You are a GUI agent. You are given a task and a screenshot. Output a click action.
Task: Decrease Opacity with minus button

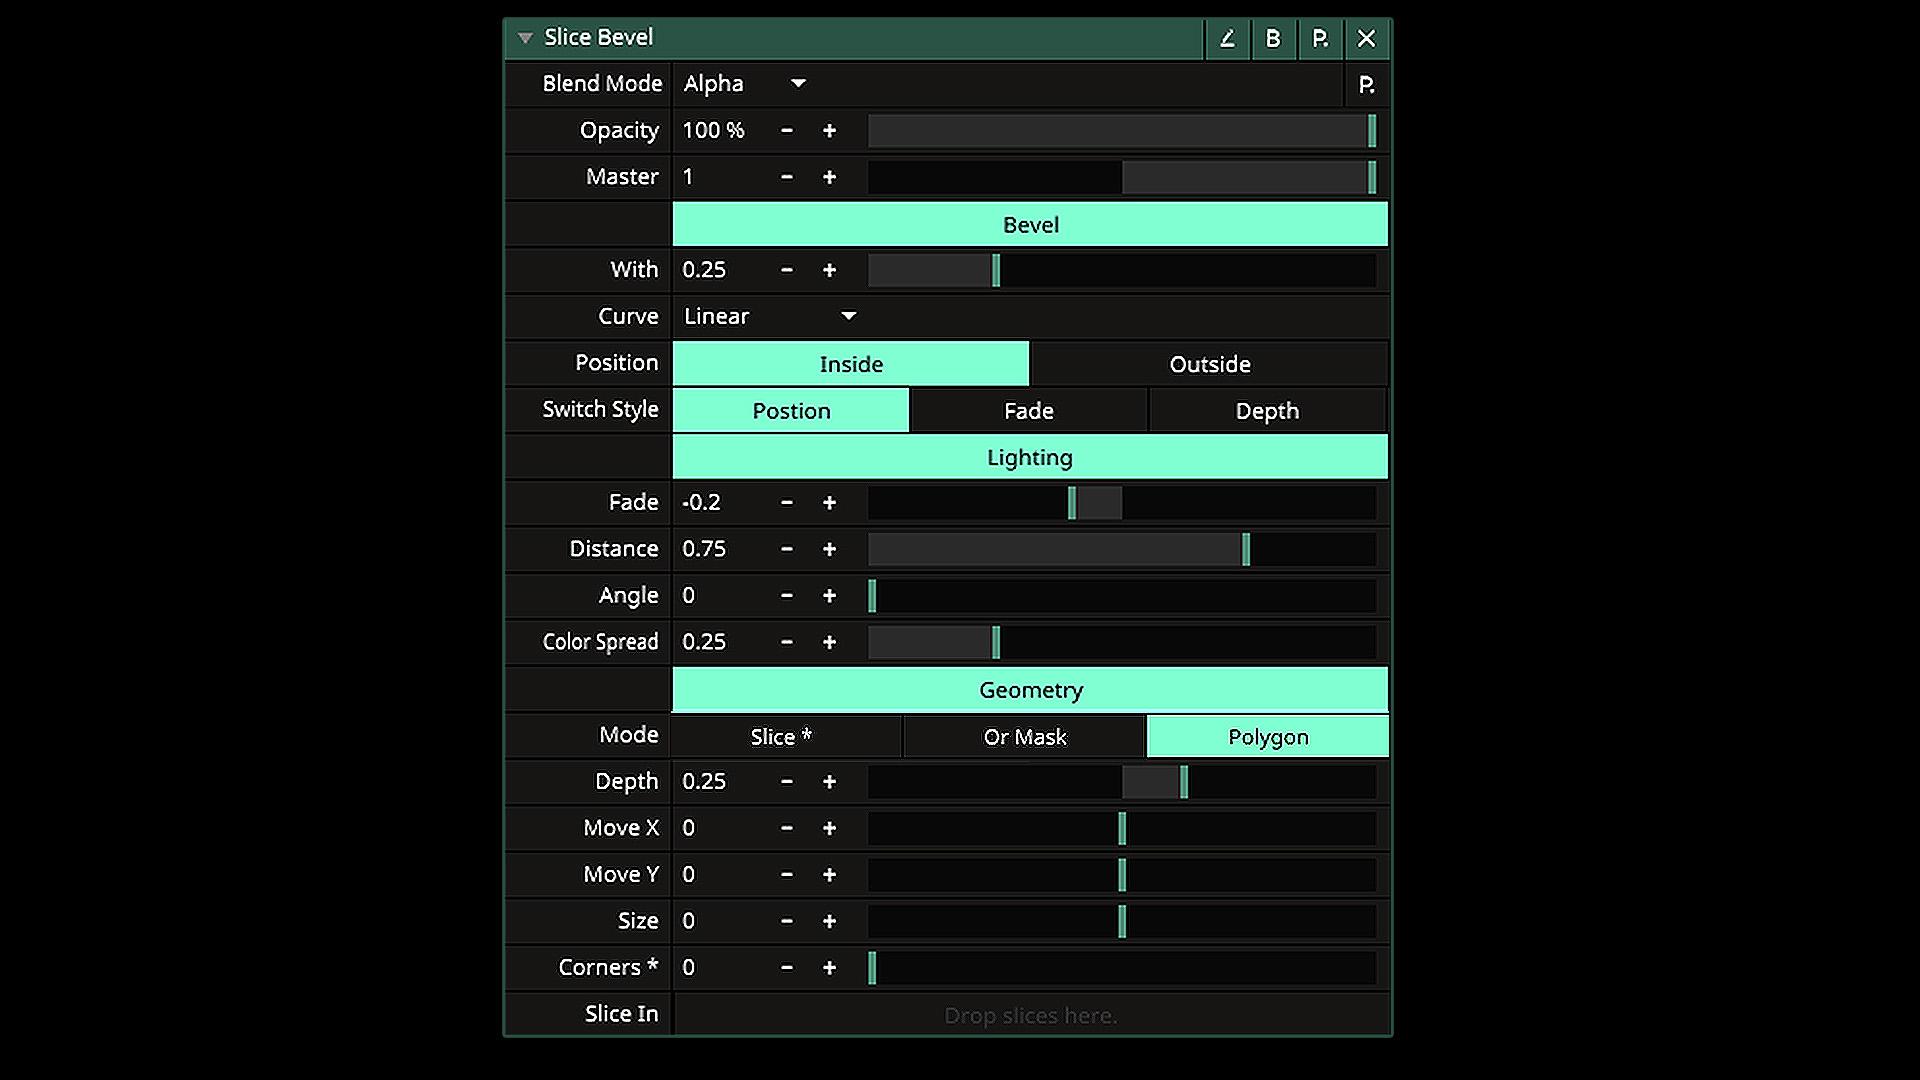pyautogui.click(x=787, y=131)
